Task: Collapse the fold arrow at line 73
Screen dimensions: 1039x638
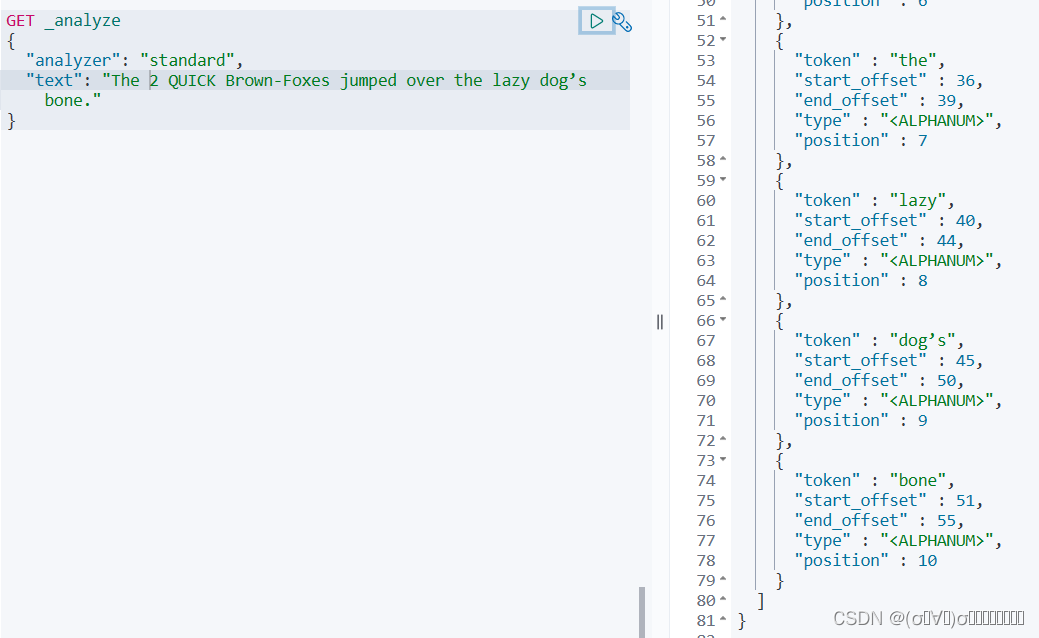Action: pyautogui.click(x=723, y=459)
